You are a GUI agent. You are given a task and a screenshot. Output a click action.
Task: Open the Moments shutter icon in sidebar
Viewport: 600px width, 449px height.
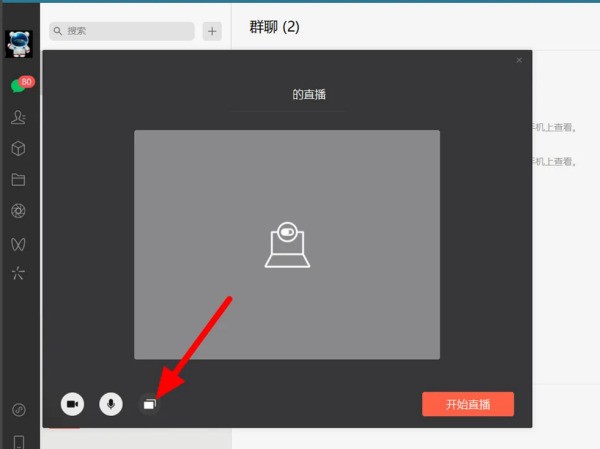point(18,211)
